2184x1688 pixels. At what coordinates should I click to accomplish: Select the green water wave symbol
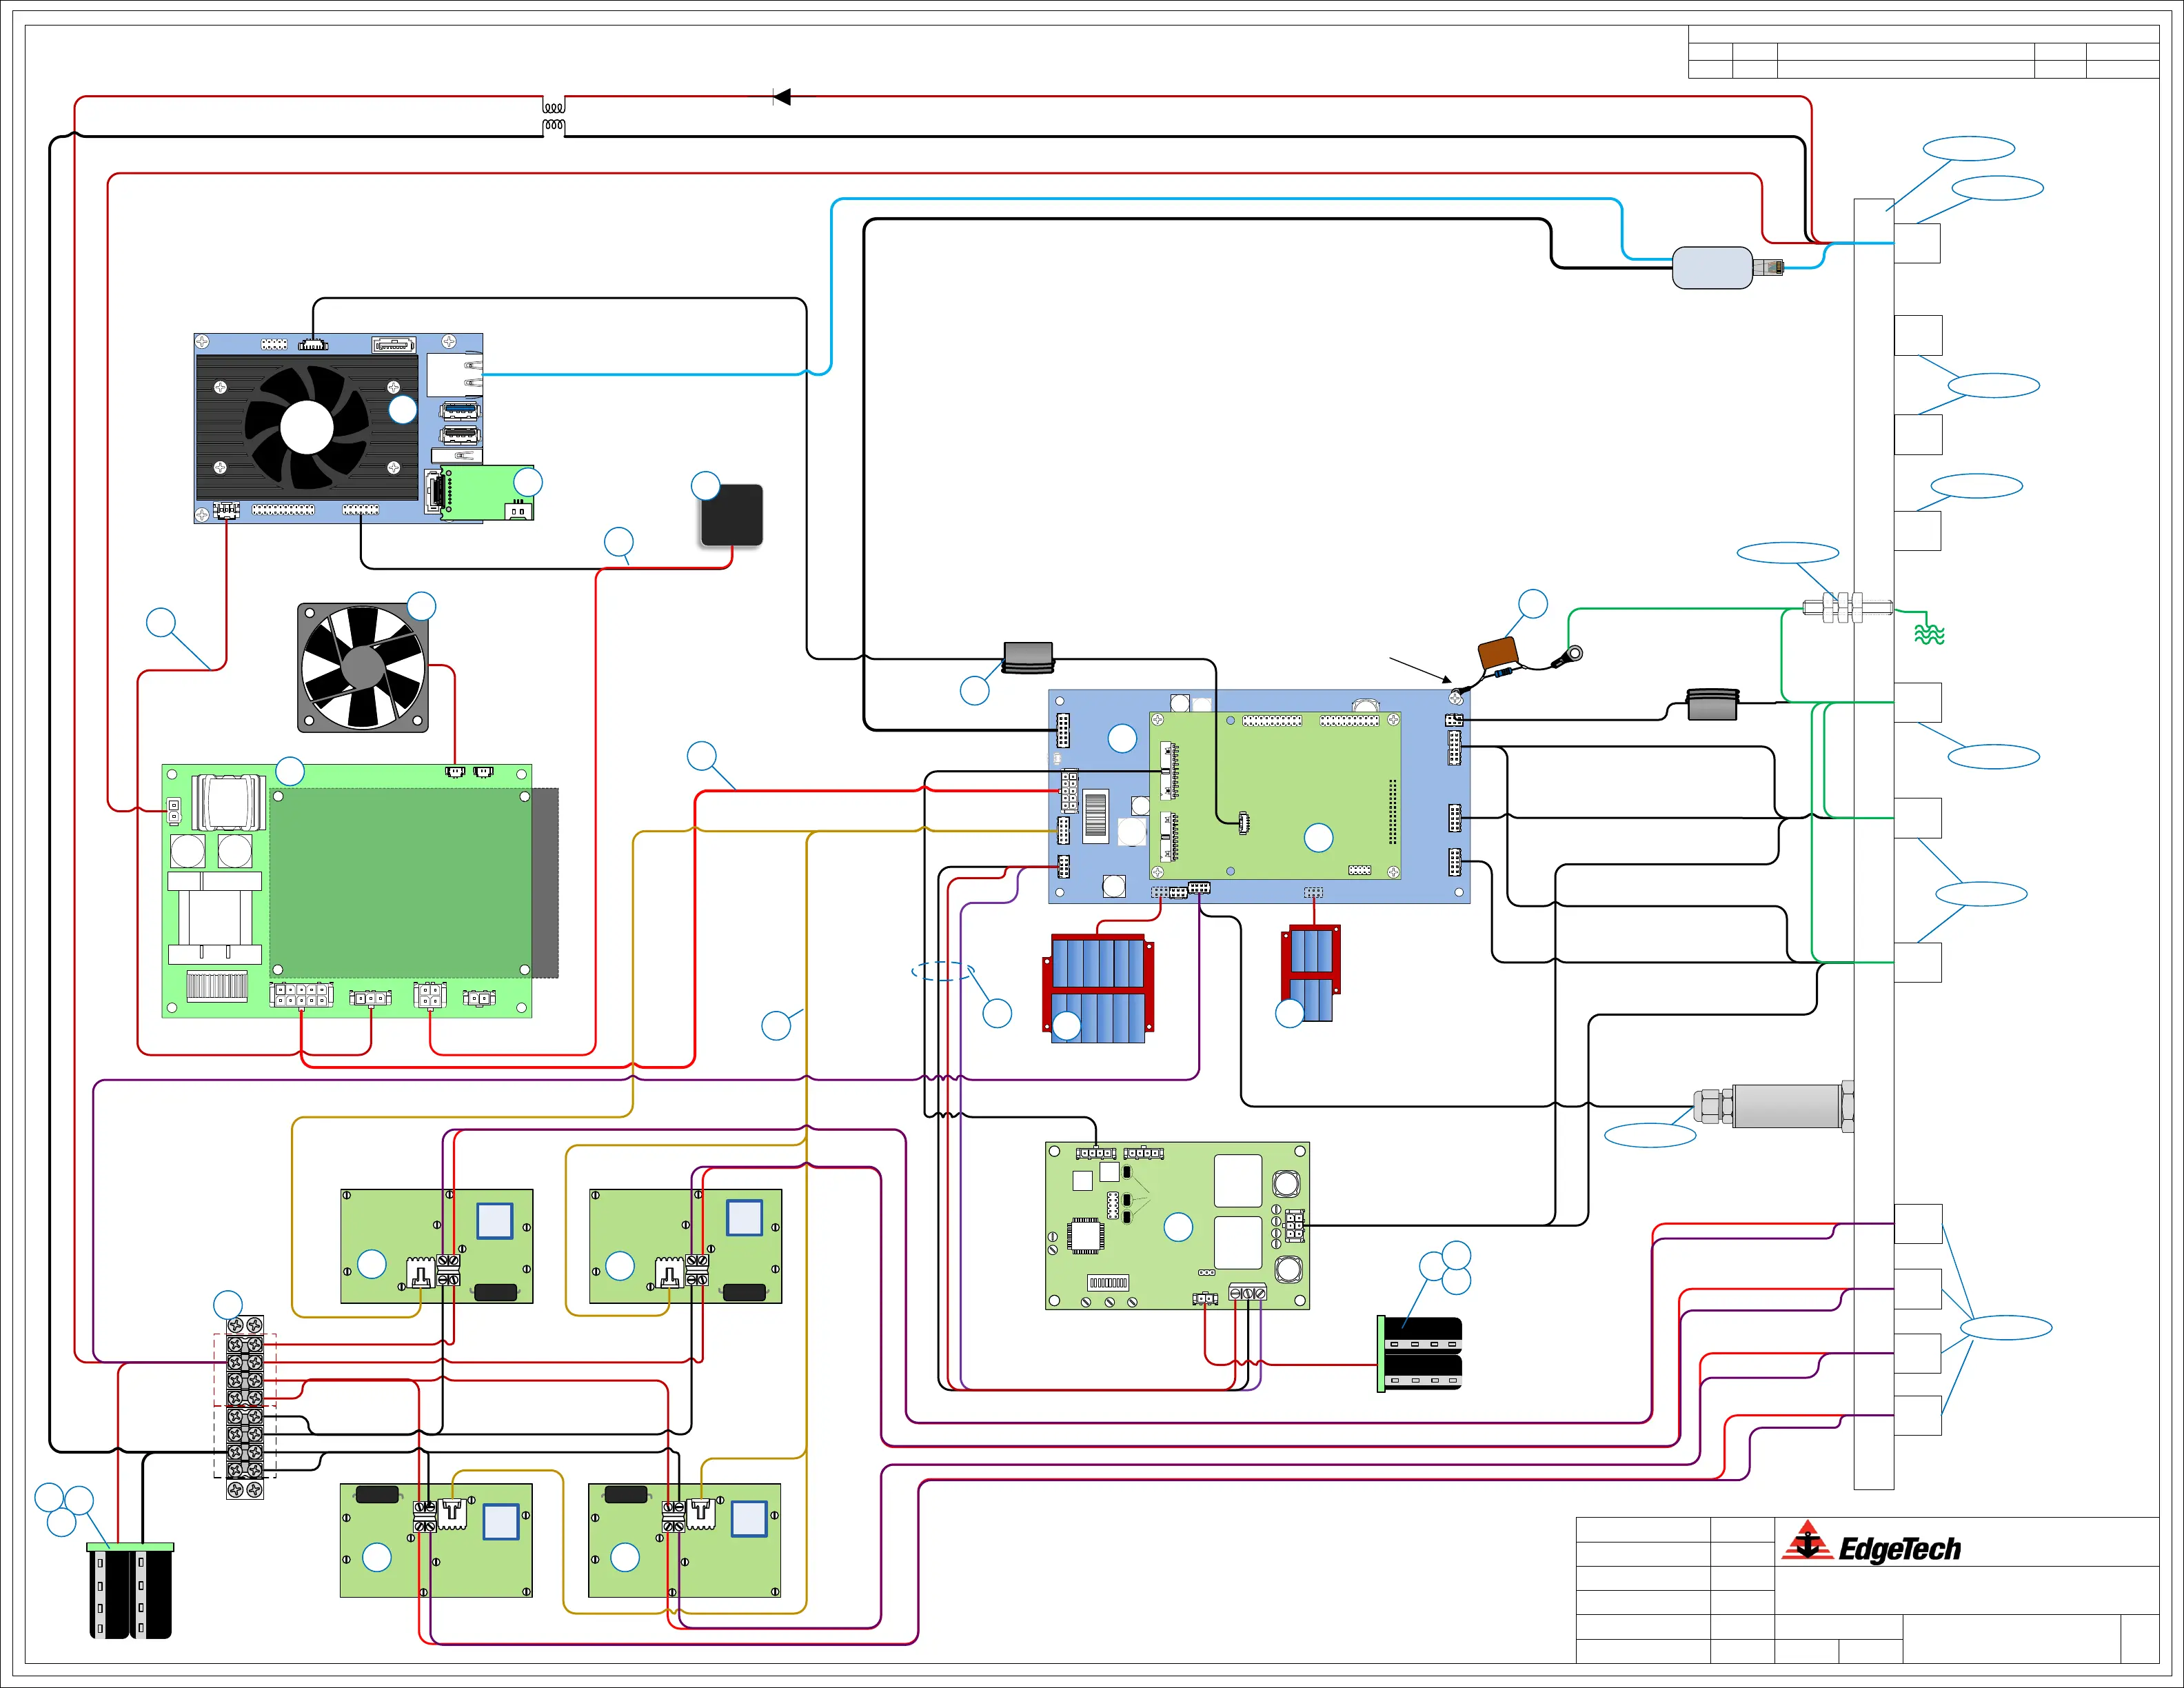(x=1929, y=634)
